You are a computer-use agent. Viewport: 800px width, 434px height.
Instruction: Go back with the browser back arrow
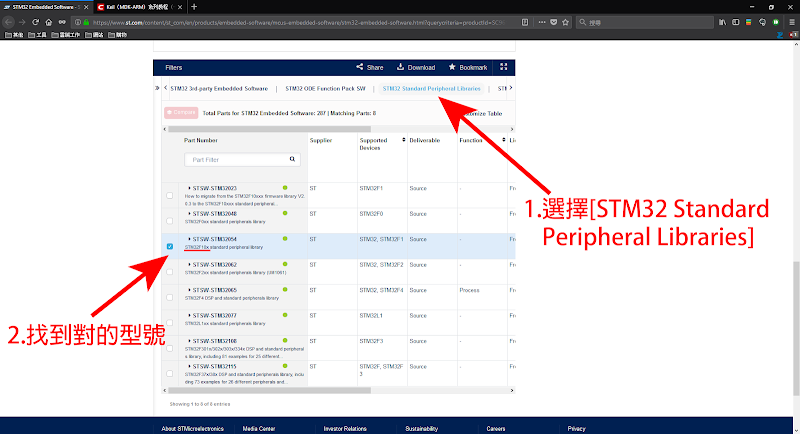point(8,22)
